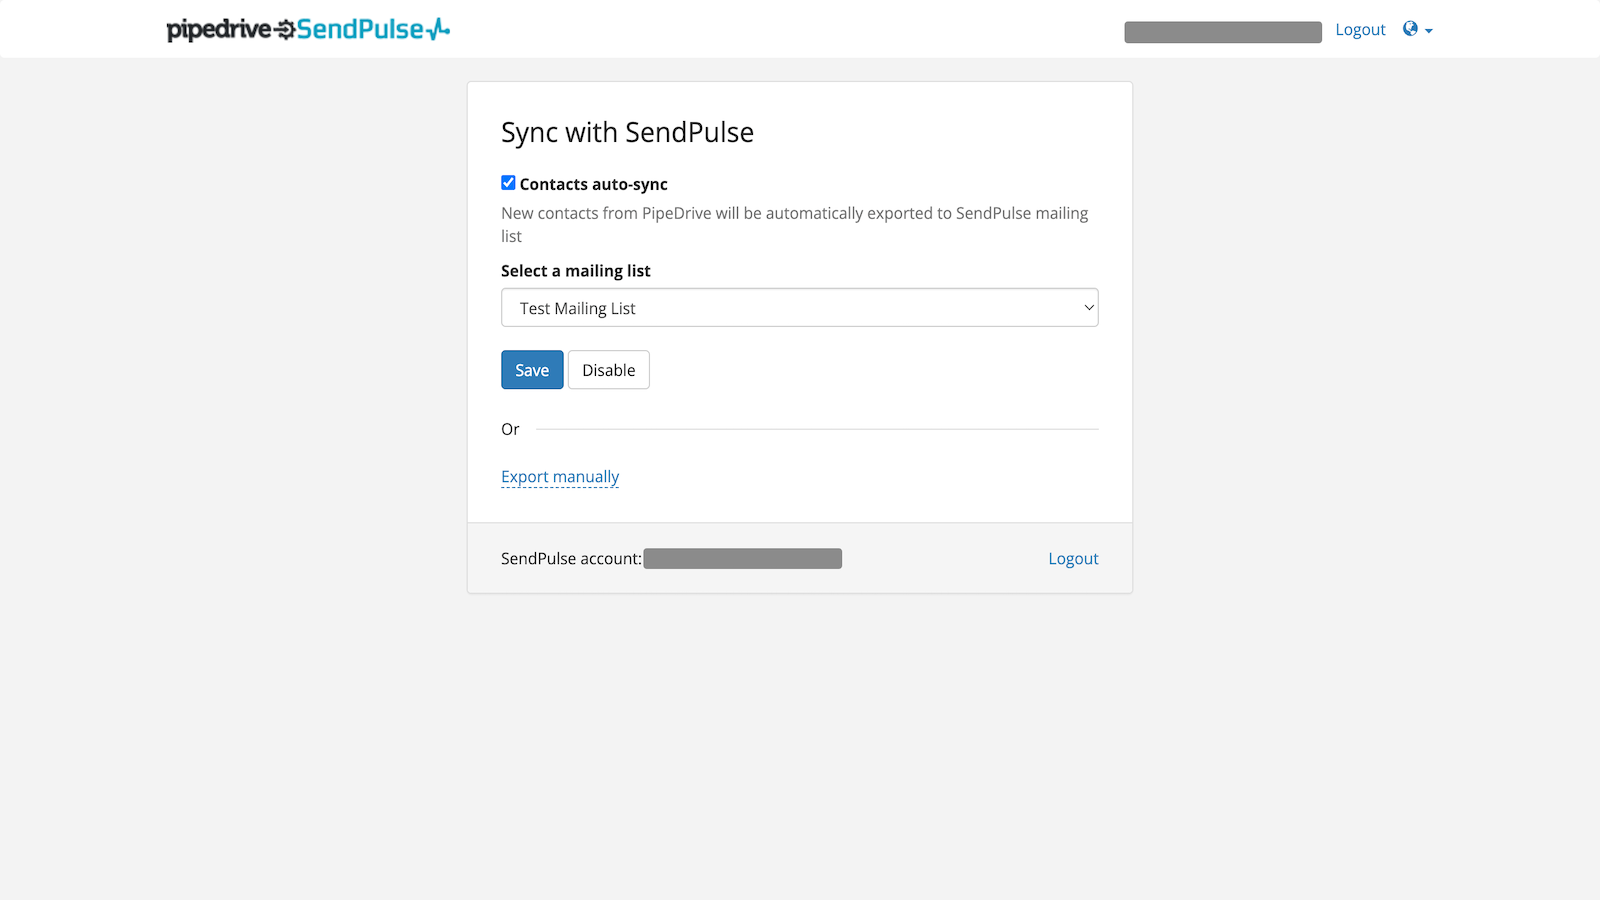
Task: Click the SendPulse pulse-wave icon
Action: (438, 31)
